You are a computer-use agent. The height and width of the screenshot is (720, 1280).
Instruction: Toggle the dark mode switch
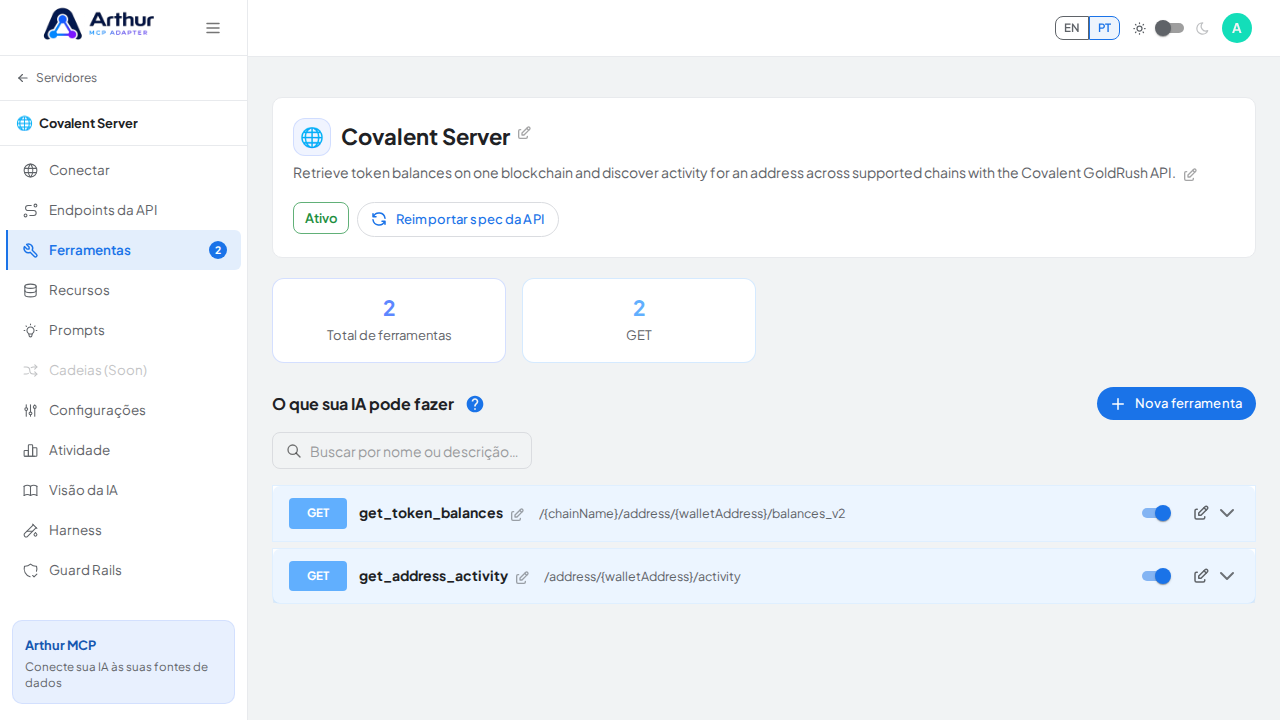click(1169, 28)
